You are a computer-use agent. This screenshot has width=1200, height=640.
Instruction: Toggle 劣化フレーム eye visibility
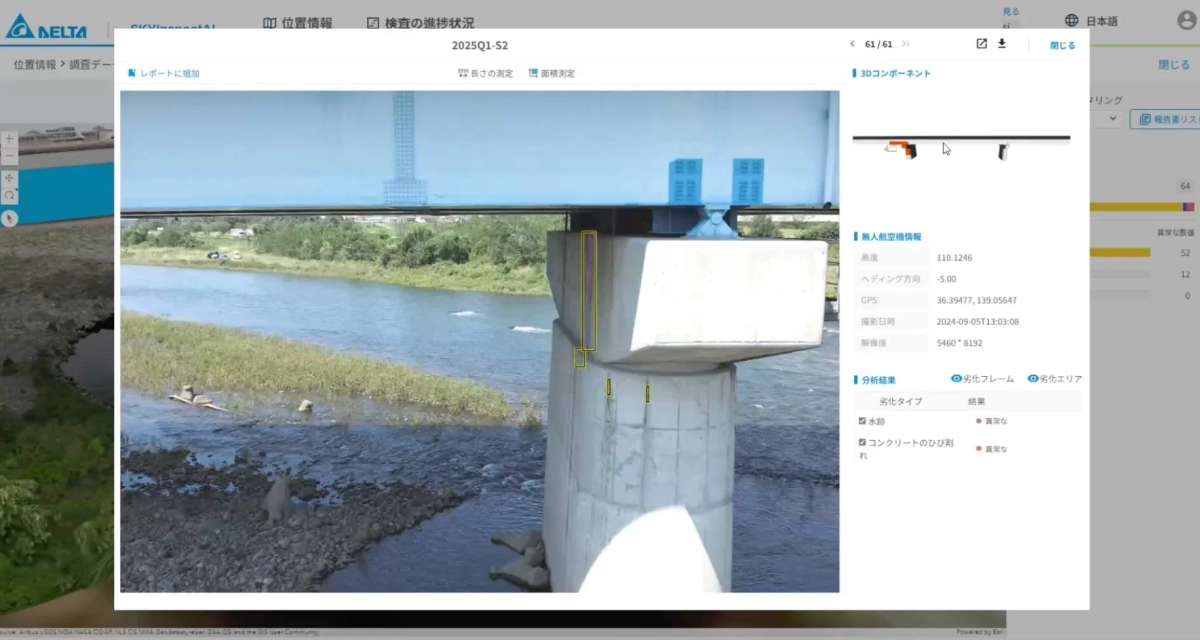pos(956,379)
